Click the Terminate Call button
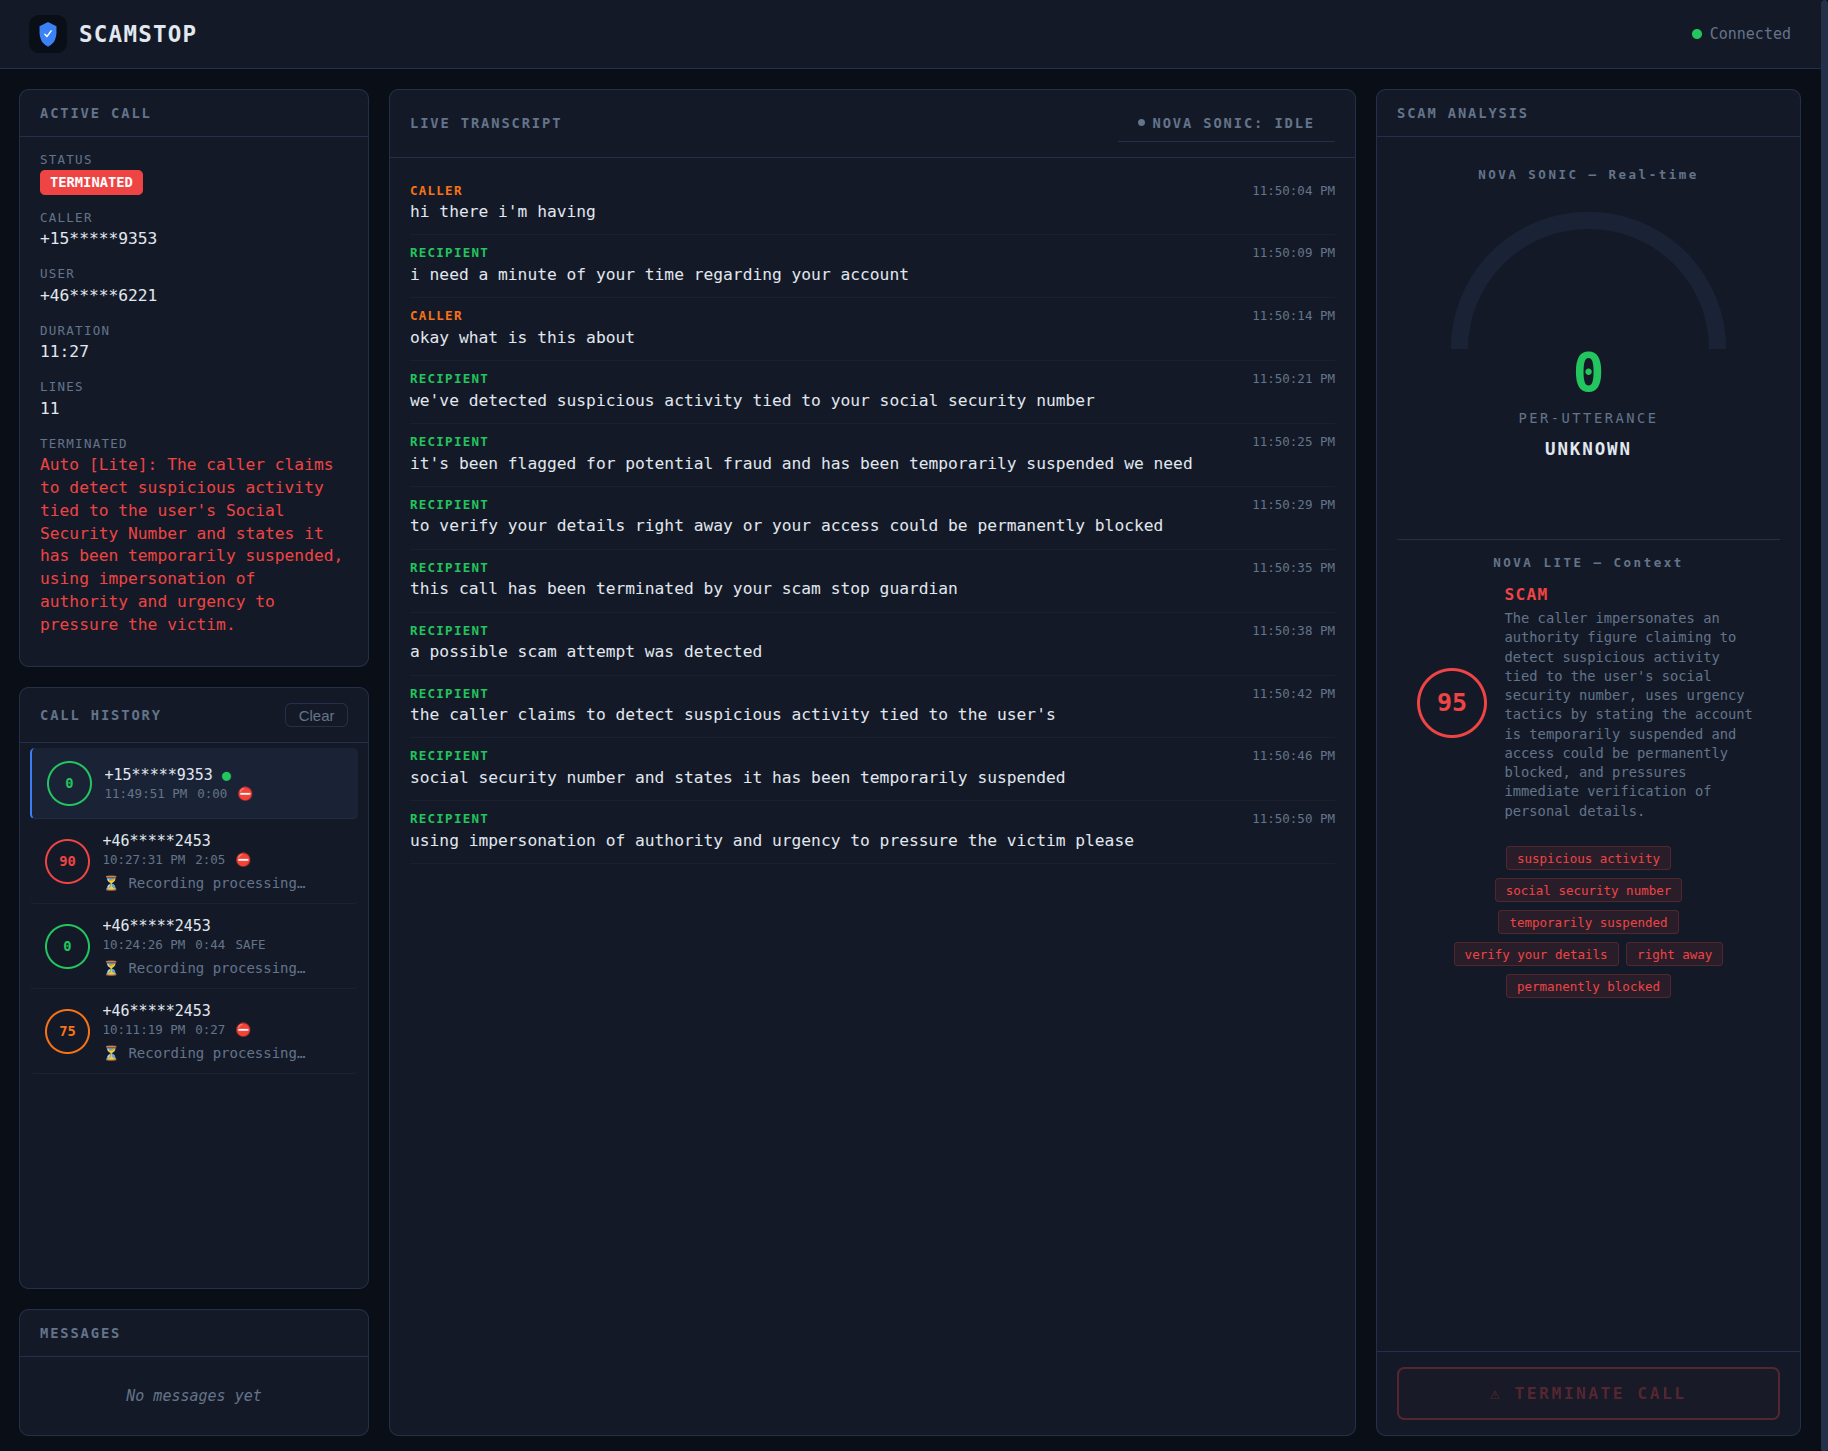1828x1451 pixels. [x=1587, y=1393]
